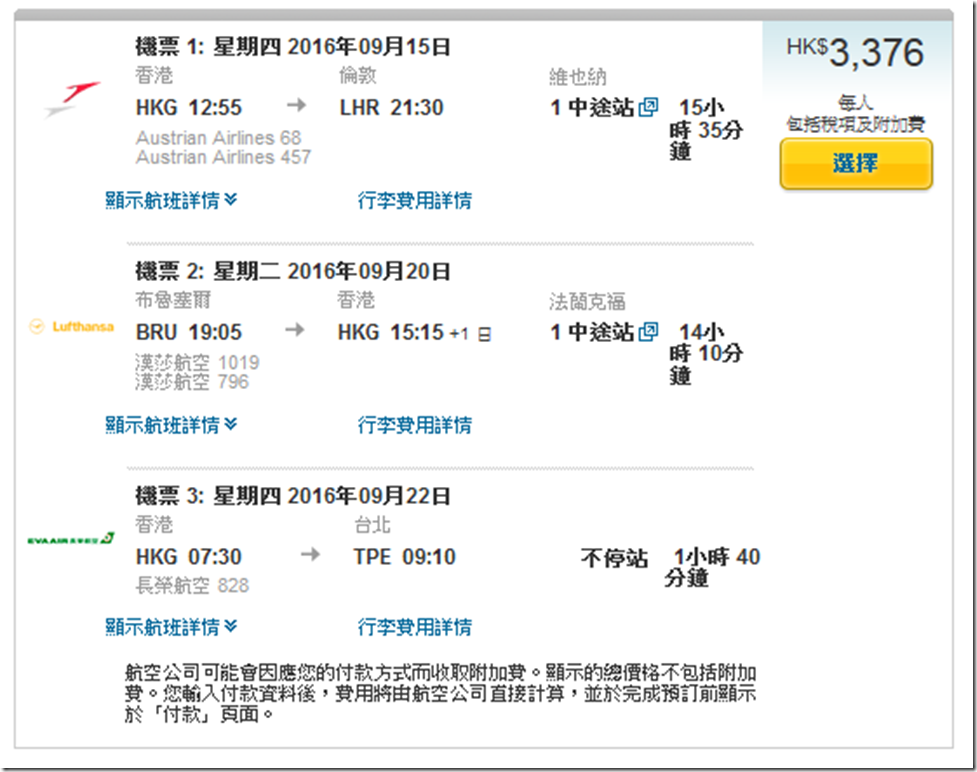Click the Austrian Airlines logo for ticket 1
This screenshot has width=977, height=772.
pos(70,100)
